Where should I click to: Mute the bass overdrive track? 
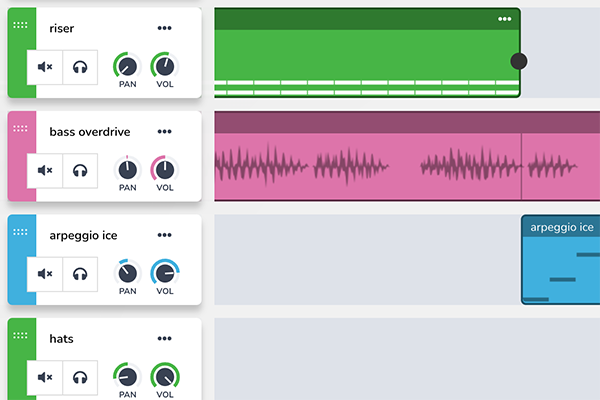(45, 170)
